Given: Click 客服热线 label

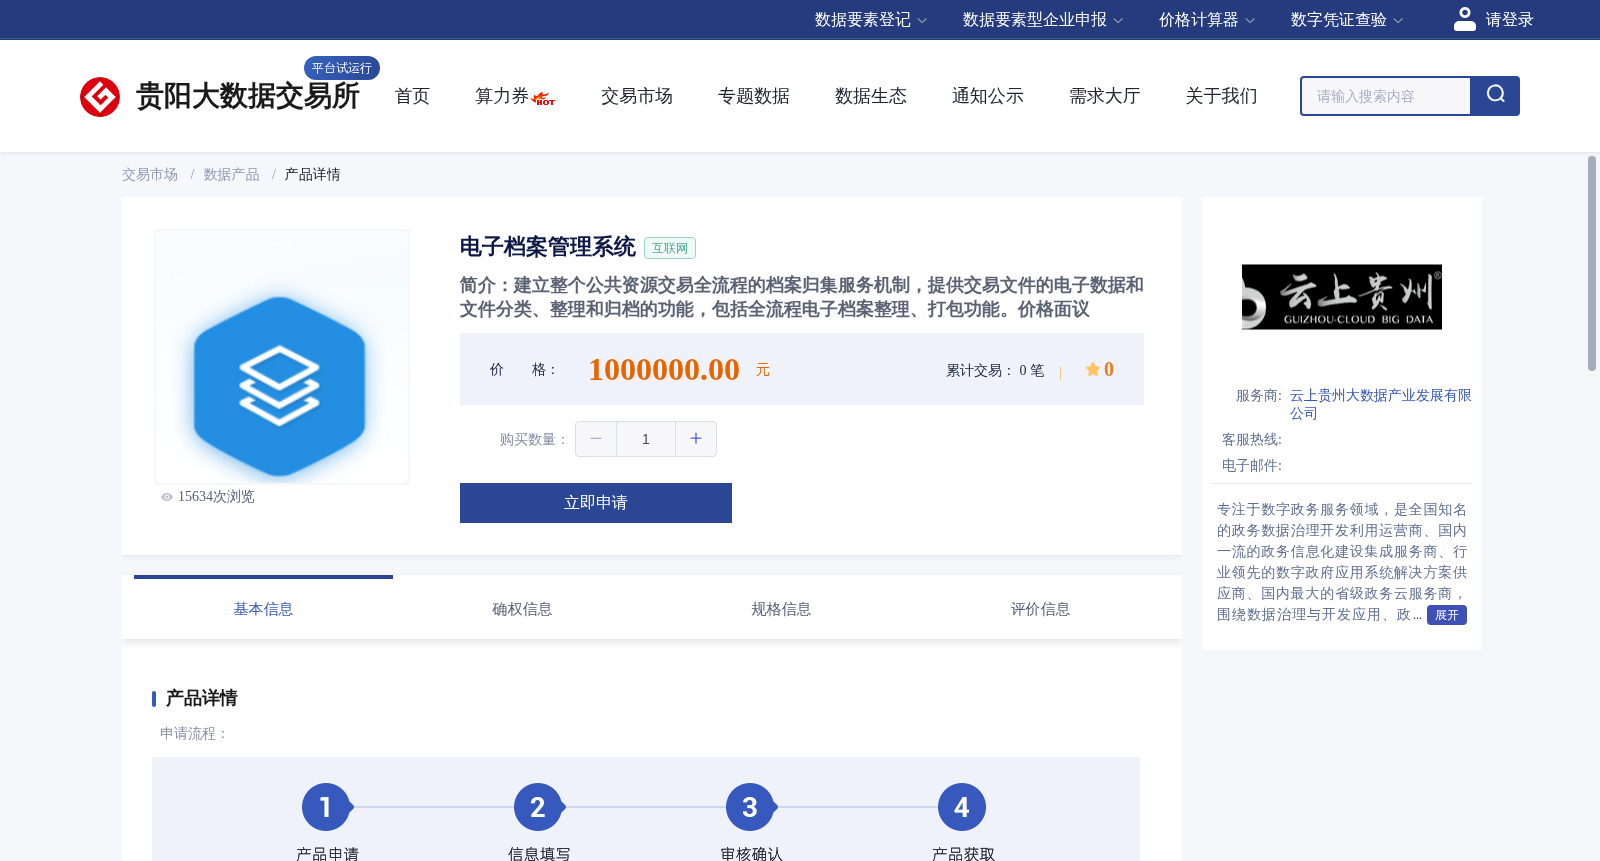Looking at the screenshot, I should point(1252,440).
